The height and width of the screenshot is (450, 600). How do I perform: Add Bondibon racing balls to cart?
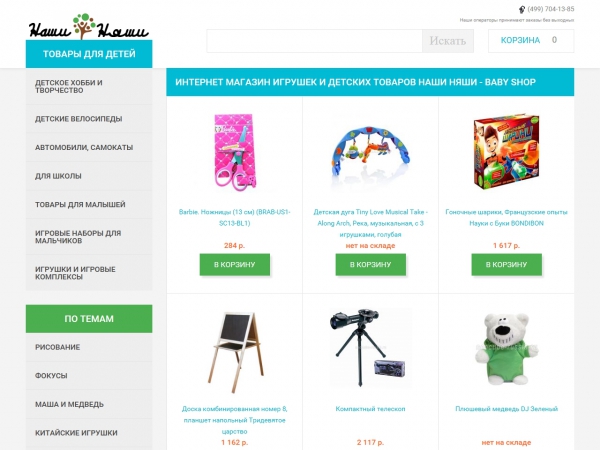pos(506,264)
